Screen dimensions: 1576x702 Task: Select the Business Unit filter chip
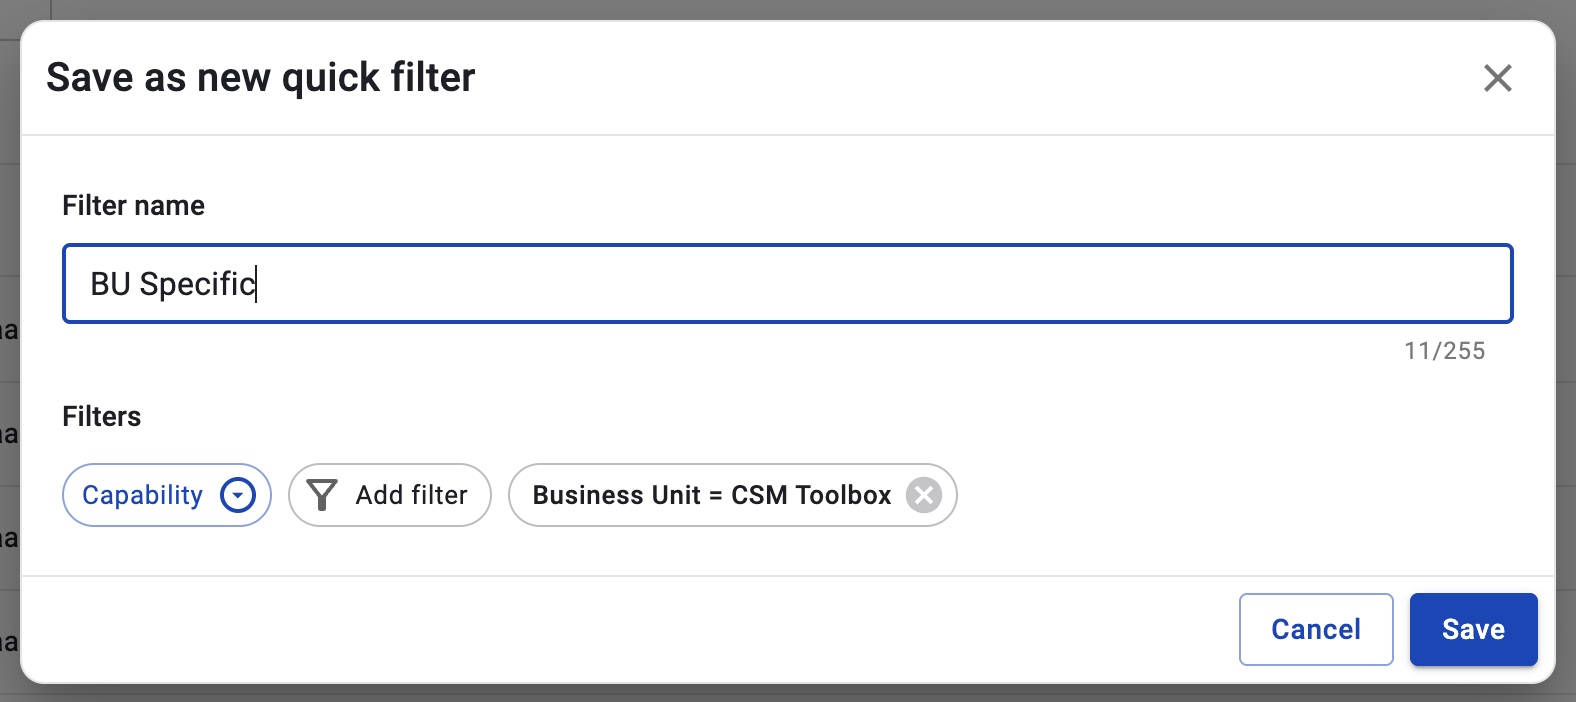click(732, 495)
